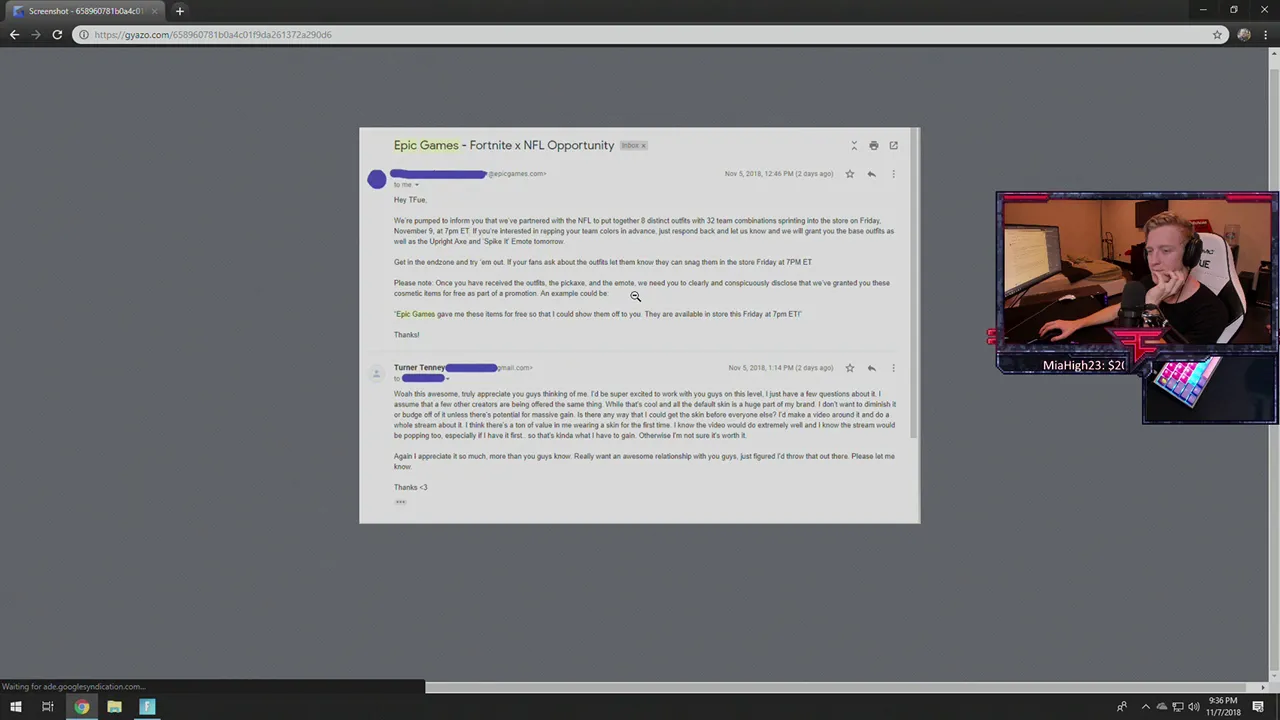1280x720 pixels.
Task: Click the collapse-all icon in email header
Action: click(854, 146)
